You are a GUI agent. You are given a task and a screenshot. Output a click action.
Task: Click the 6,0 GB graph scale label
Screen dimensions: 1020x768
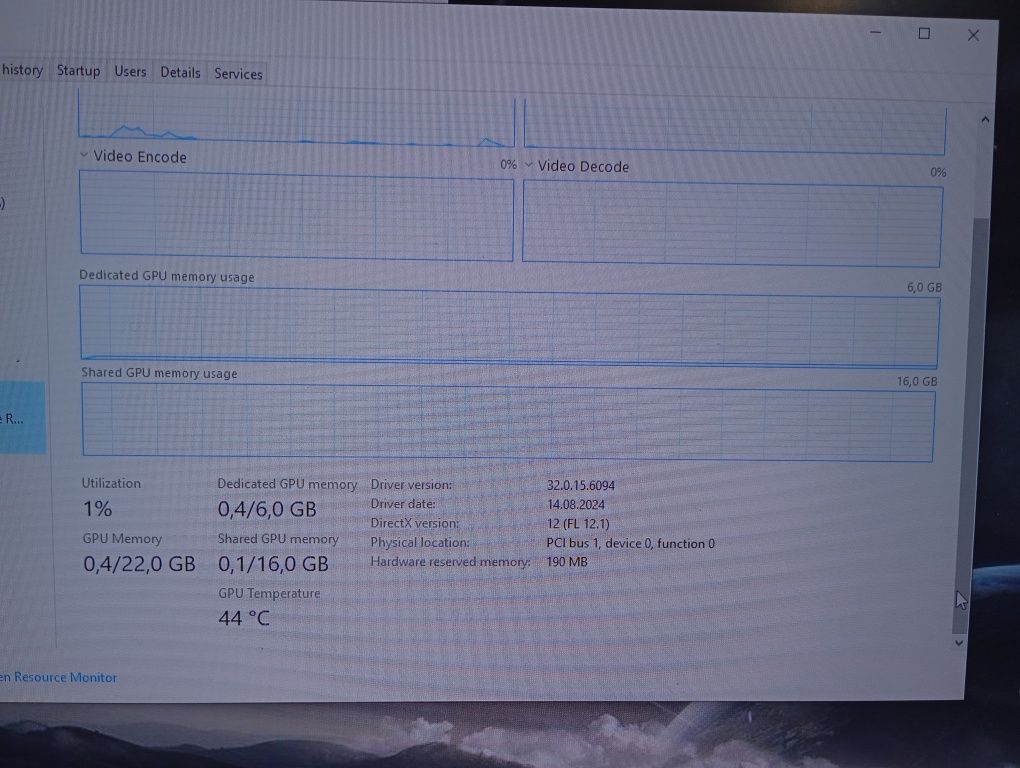(924, 287)
